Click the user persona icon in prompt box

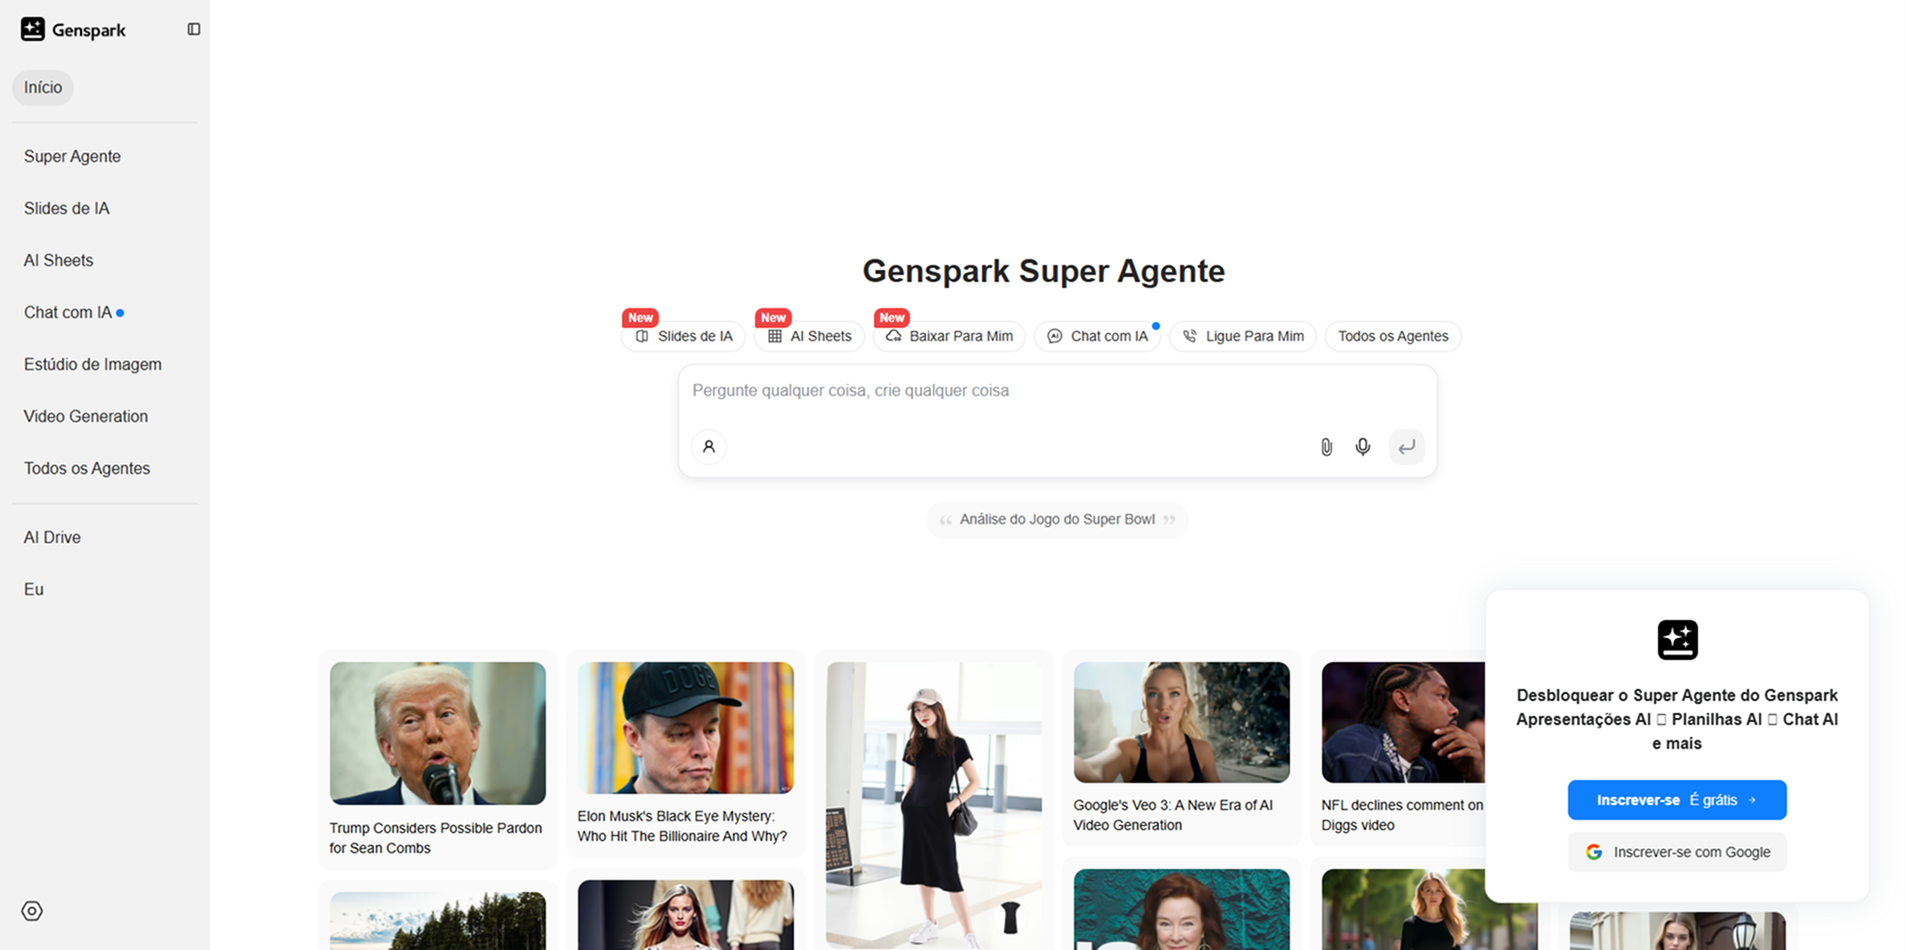coord(709,447)
